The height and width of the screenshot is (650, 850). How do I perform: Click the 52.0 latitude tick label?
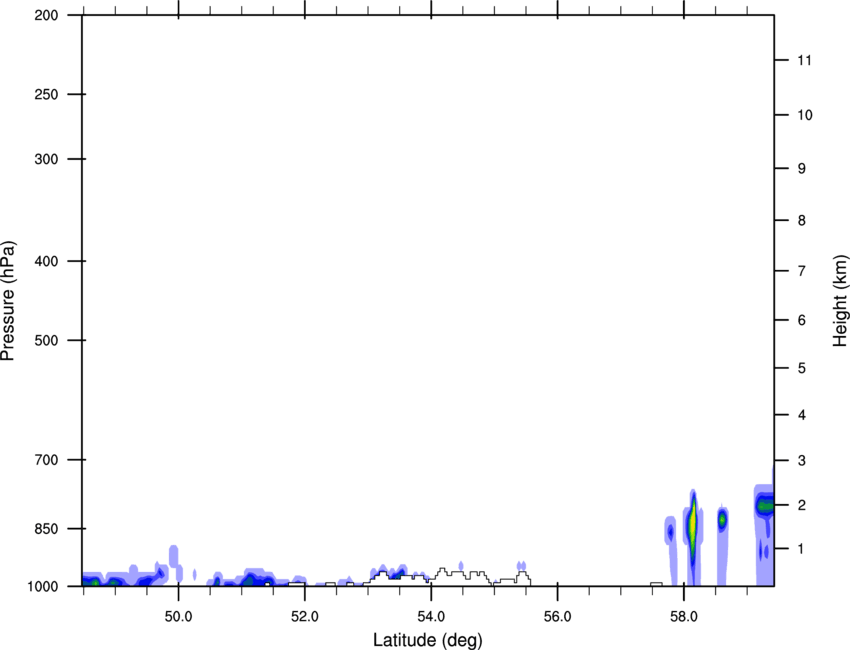[x=305, y=617]
